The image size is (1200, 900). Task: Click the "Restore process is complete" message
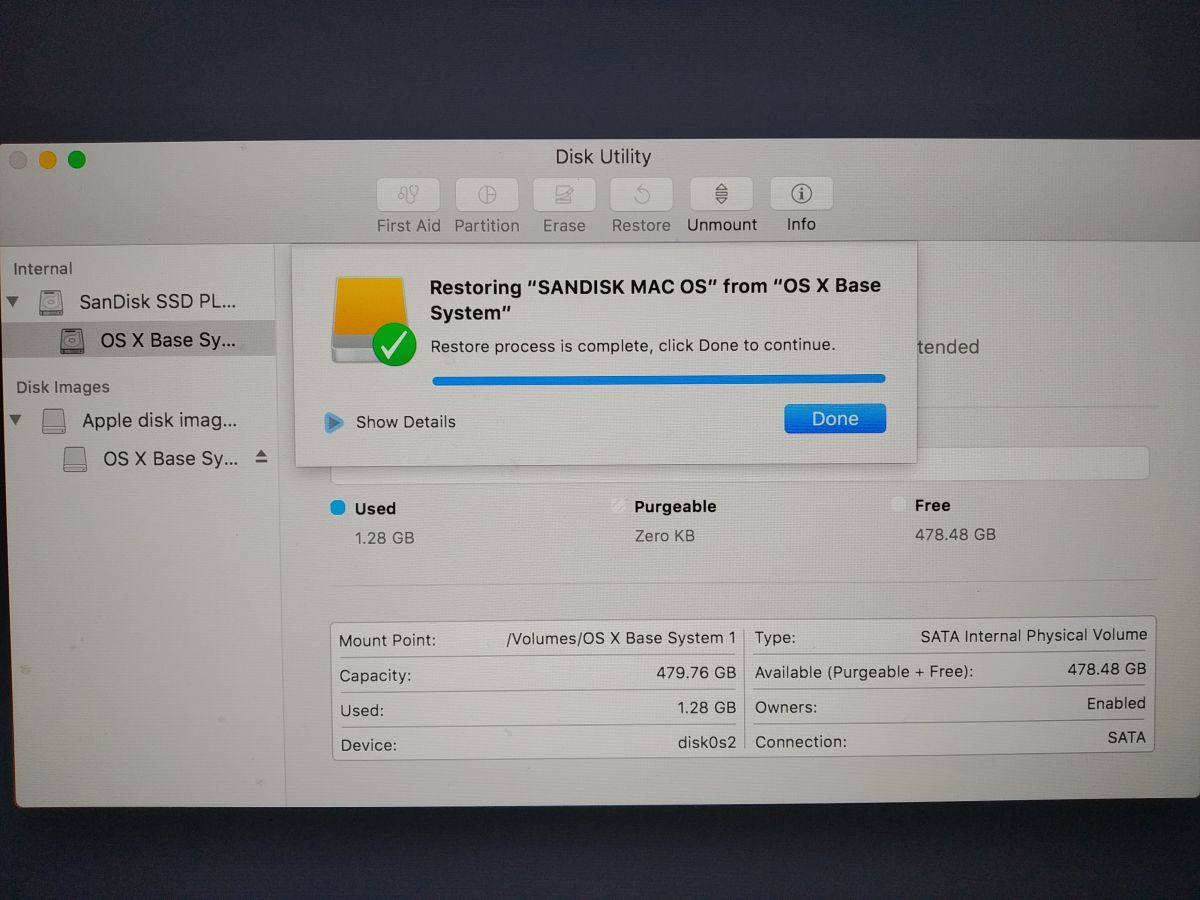pyautogui.click(x=632, y=345)
